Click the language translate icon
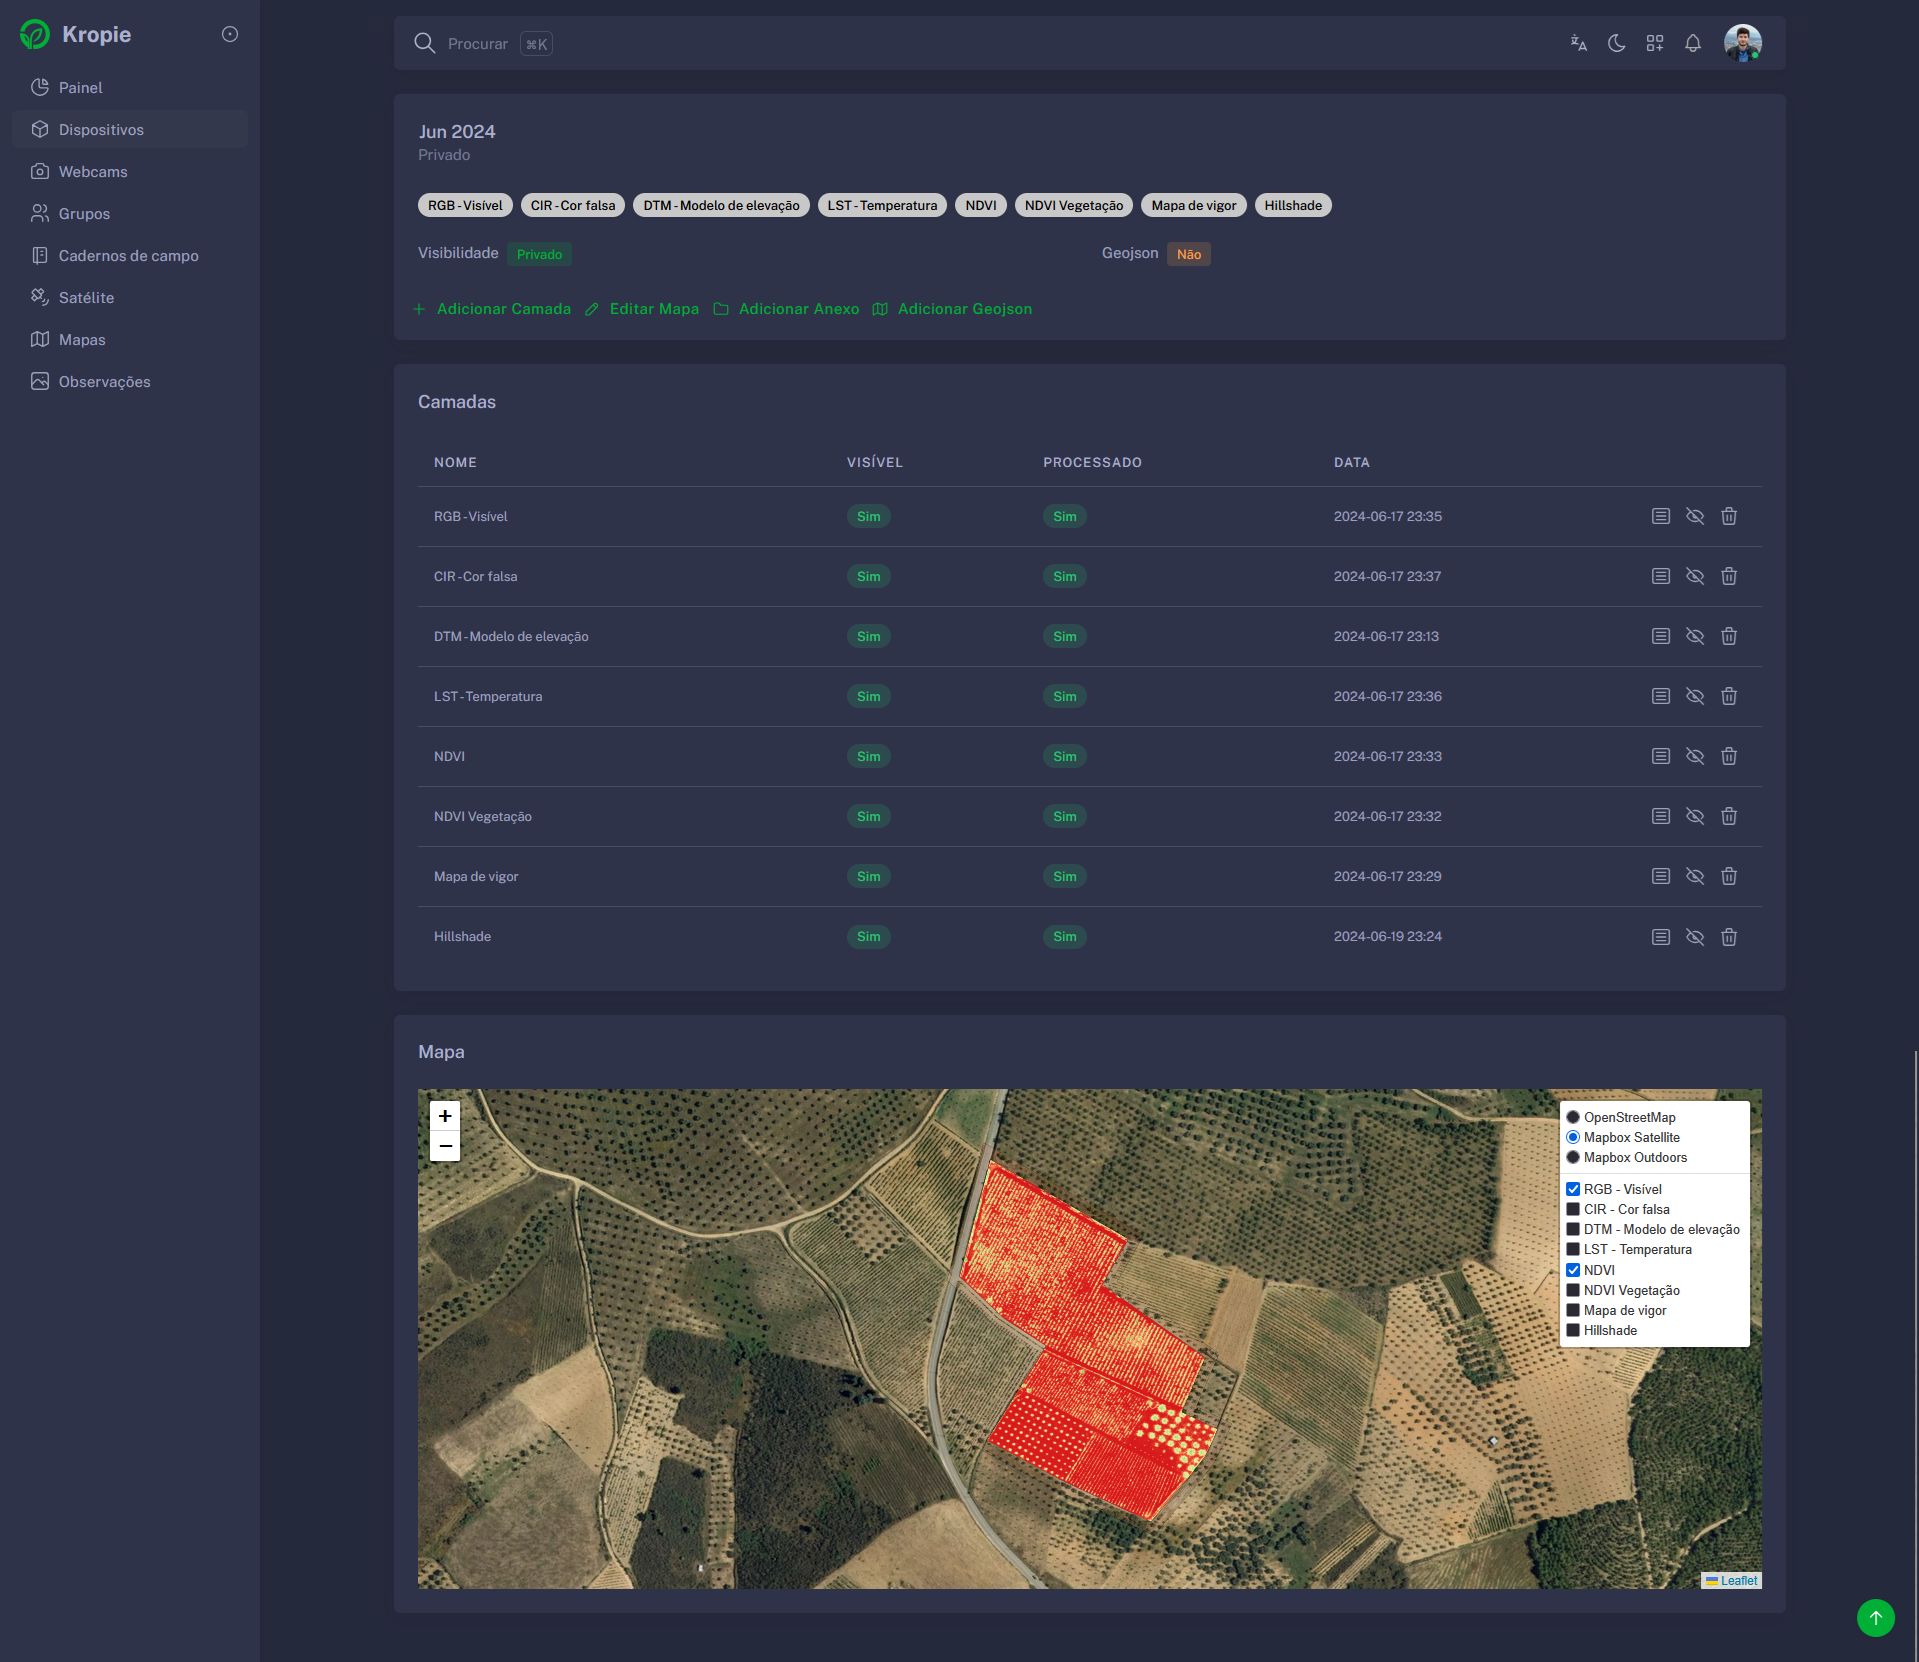The height and width of the screenshot is (1662, 1919). pyautogui.click(x=1578, y=43)
